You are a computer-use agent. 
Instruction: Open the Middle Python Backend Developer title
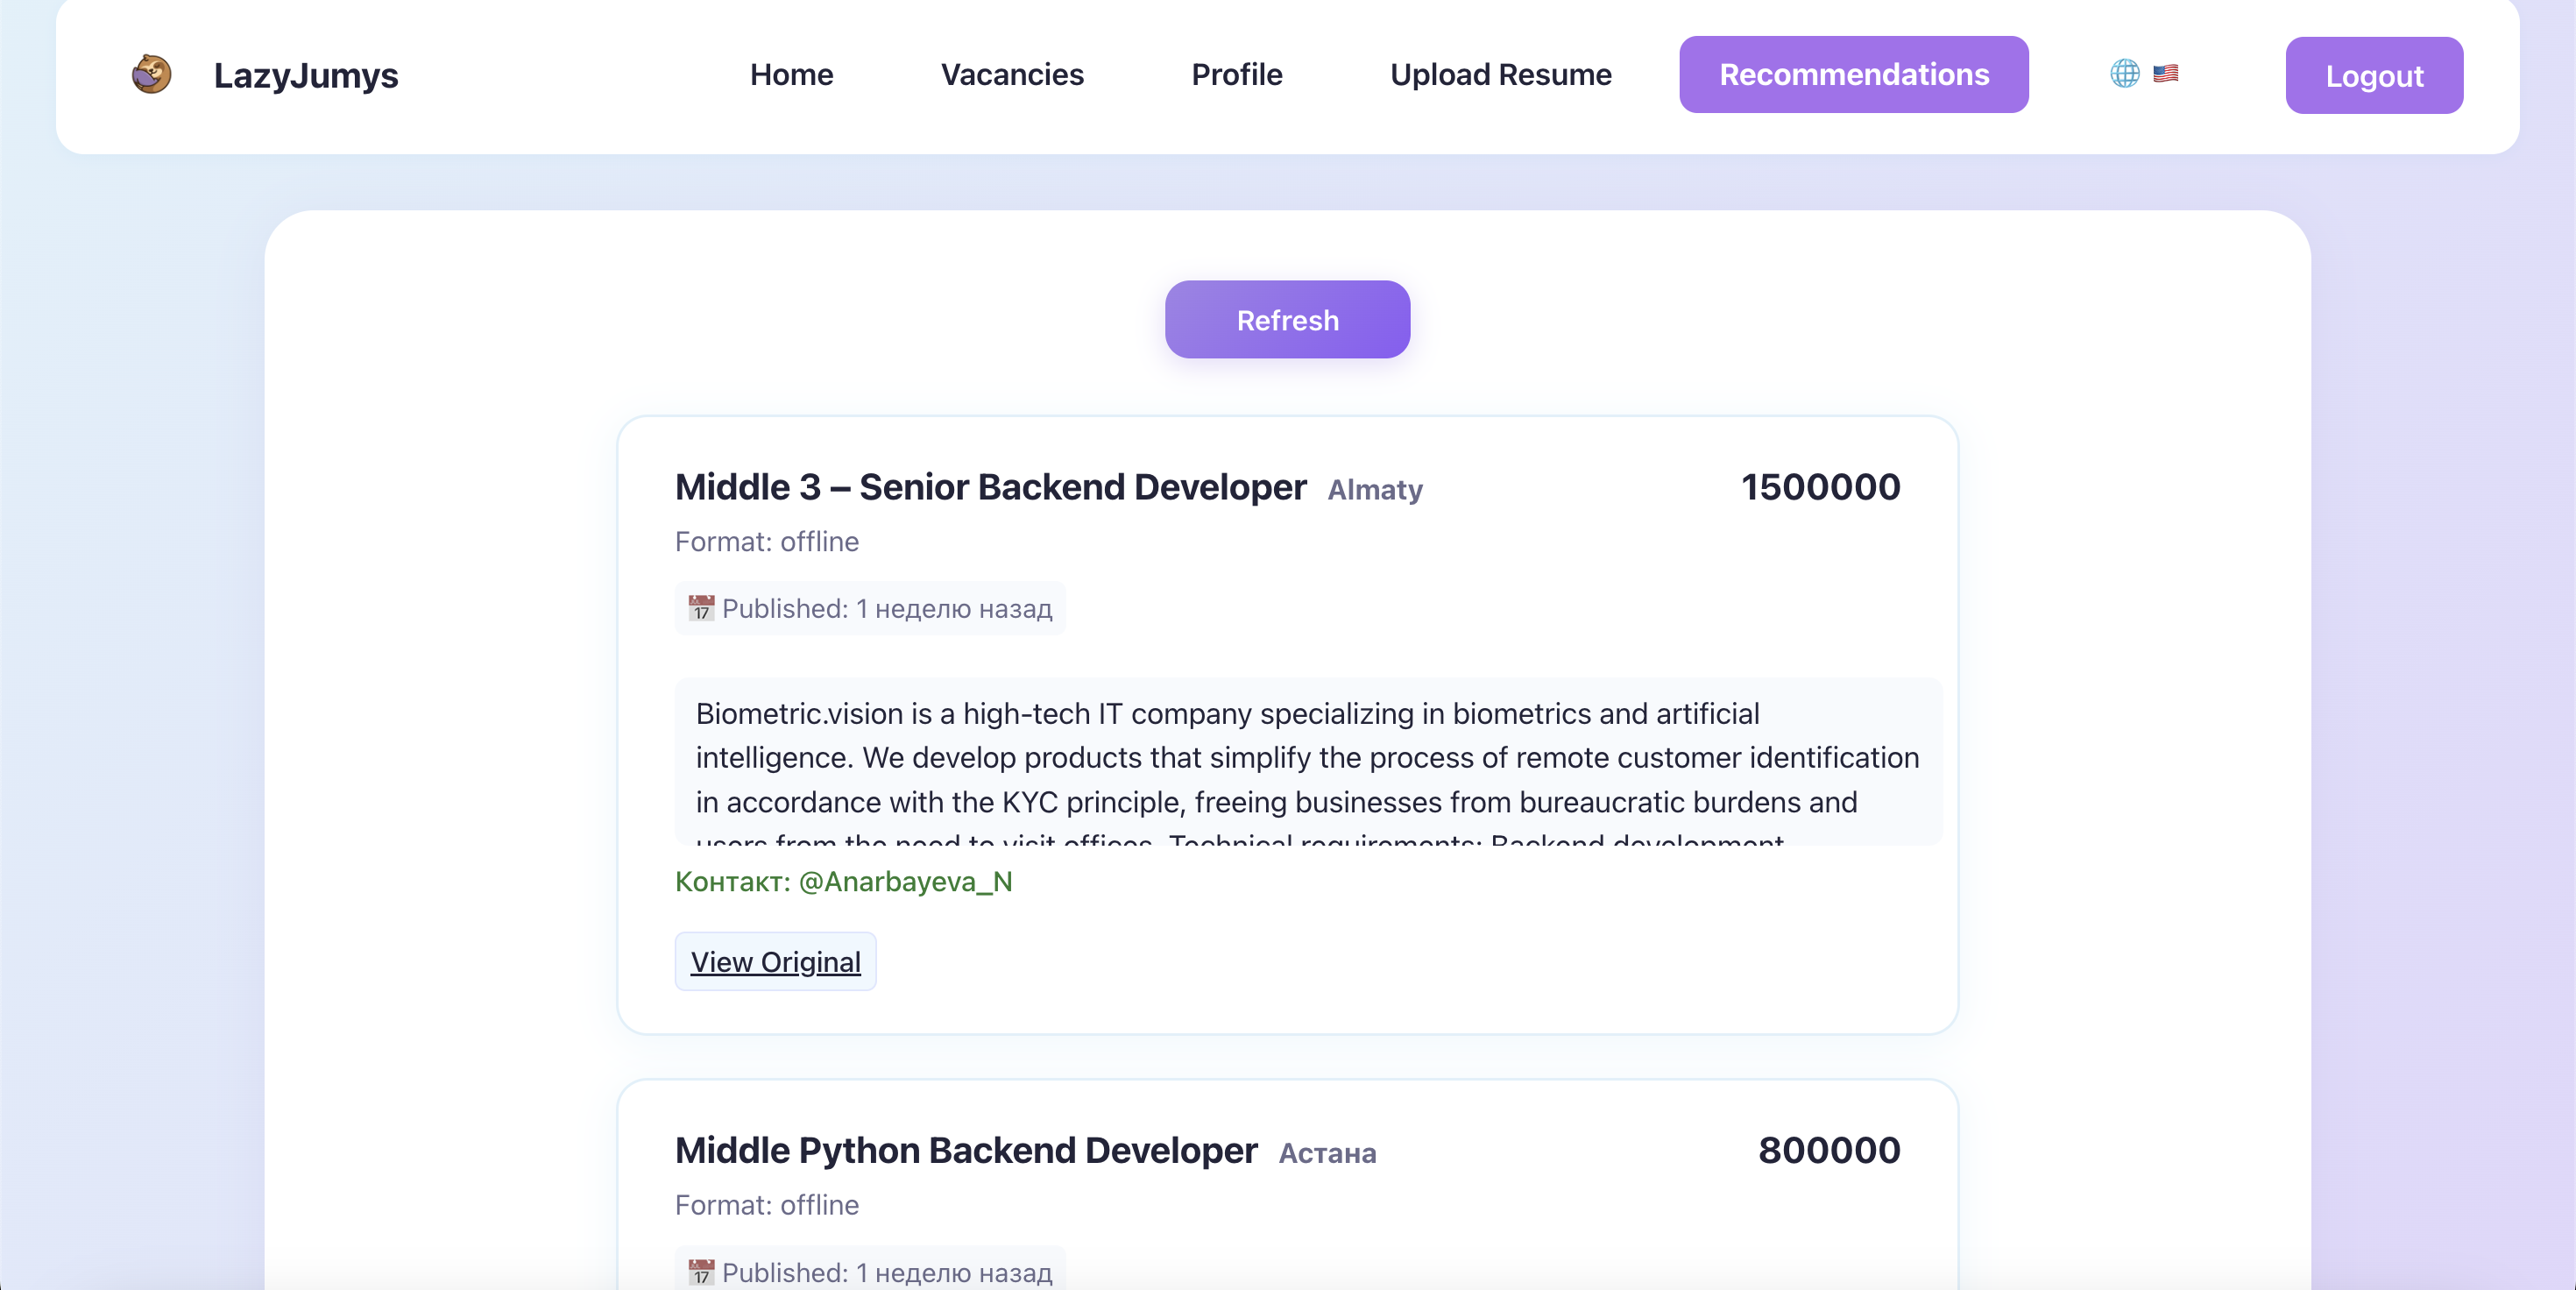965,1150
